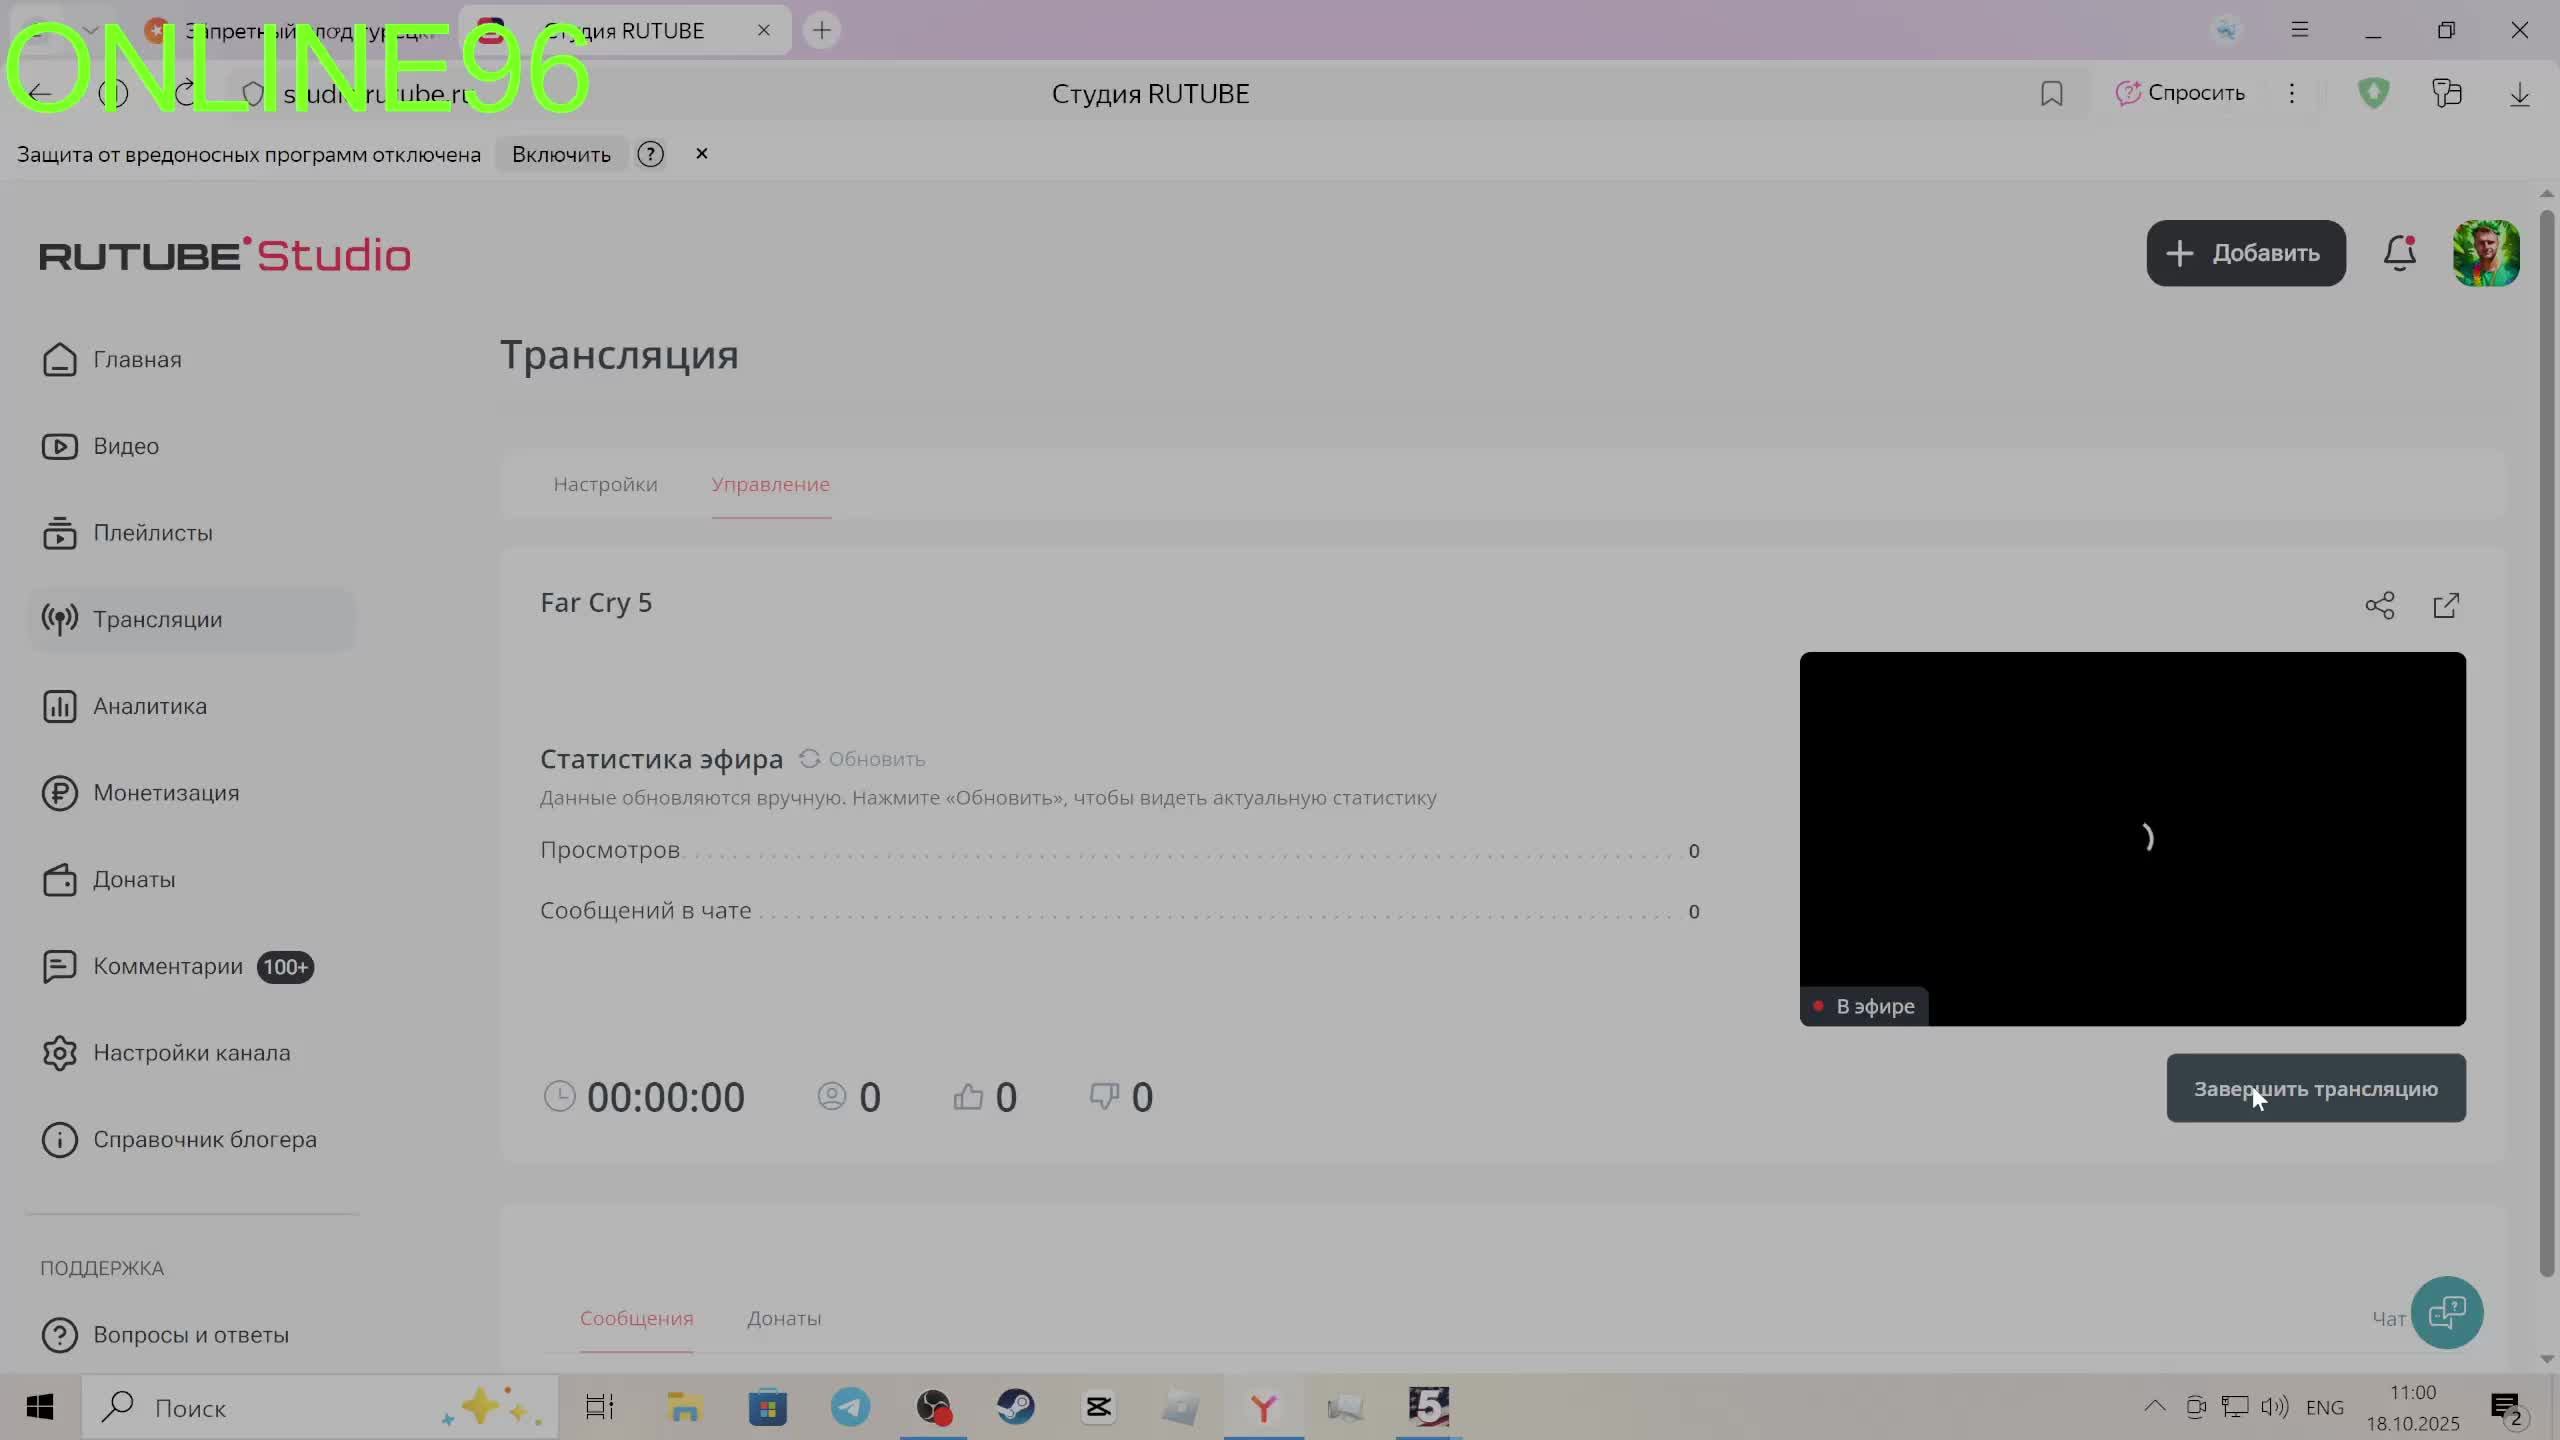Click the user profile avatar
Screen dimensions: 2560x1440
(x=2485, y=253)
